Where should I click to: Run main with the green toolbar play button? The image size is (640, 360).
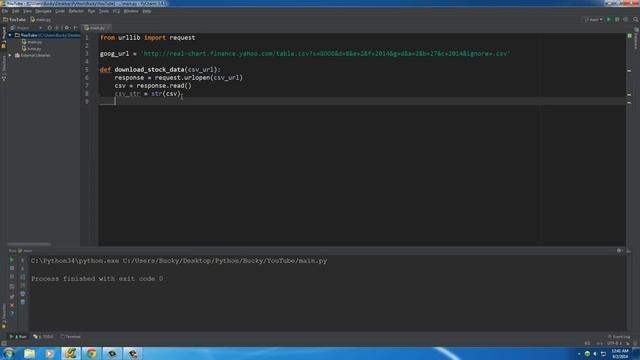(609, 19)
